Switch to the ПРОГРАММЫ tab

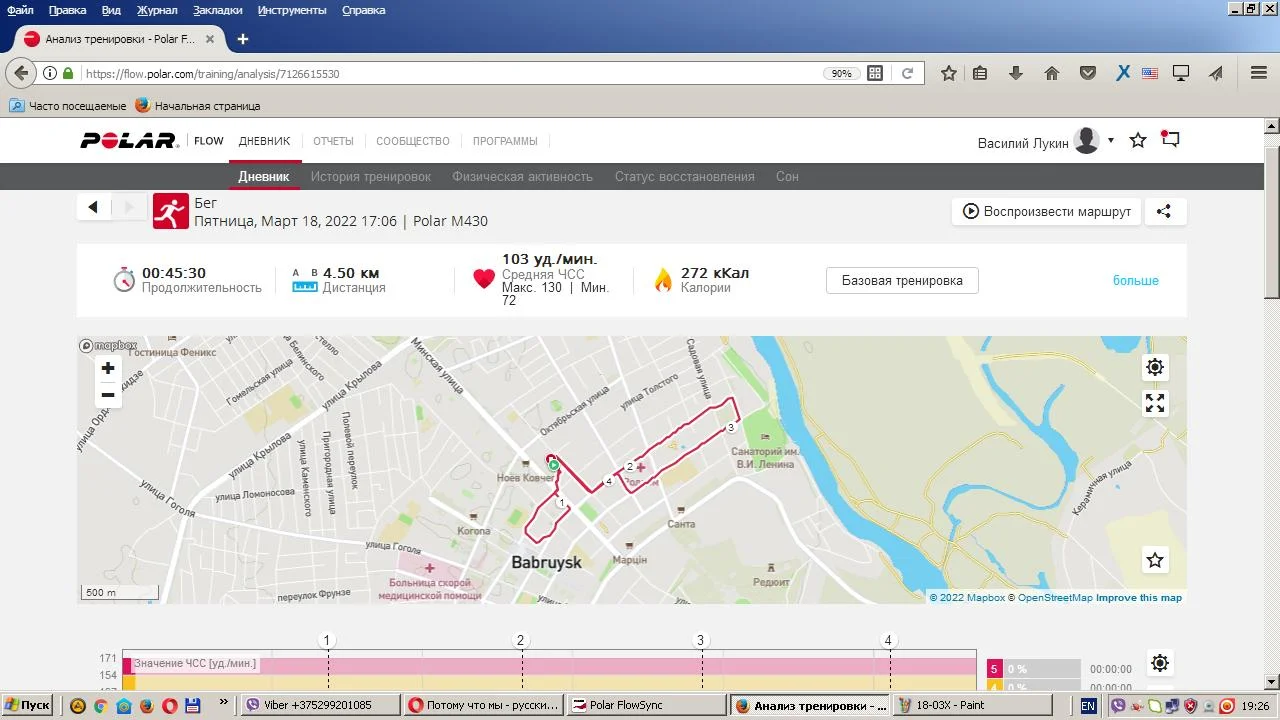pyautogui.click(x=505, y=141)
